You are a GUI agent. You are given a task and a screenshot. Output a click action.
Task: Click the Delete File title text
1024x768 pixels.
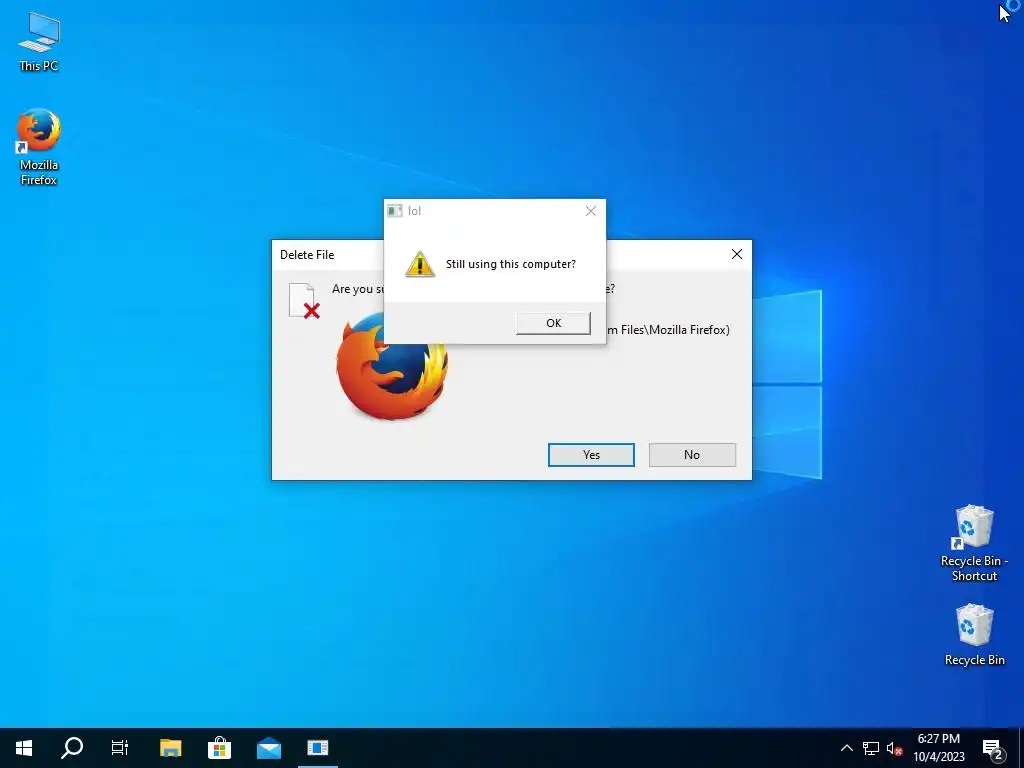tap(307, 255)
